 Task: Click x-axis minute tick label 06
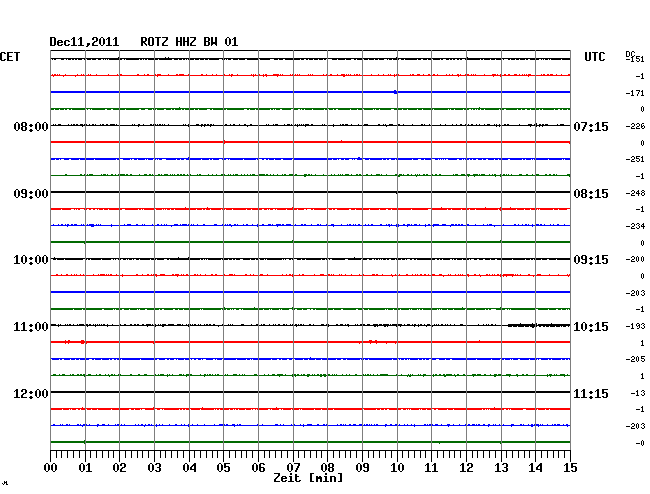point(258,467)
